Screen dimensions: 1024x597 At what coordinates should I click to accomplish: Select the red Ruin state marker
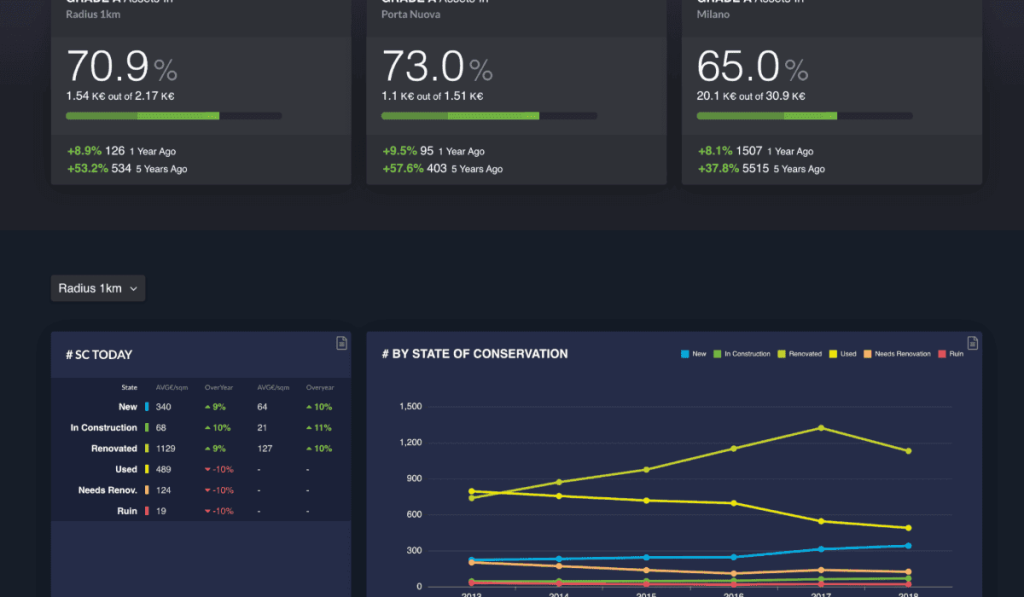coord(146,511)
